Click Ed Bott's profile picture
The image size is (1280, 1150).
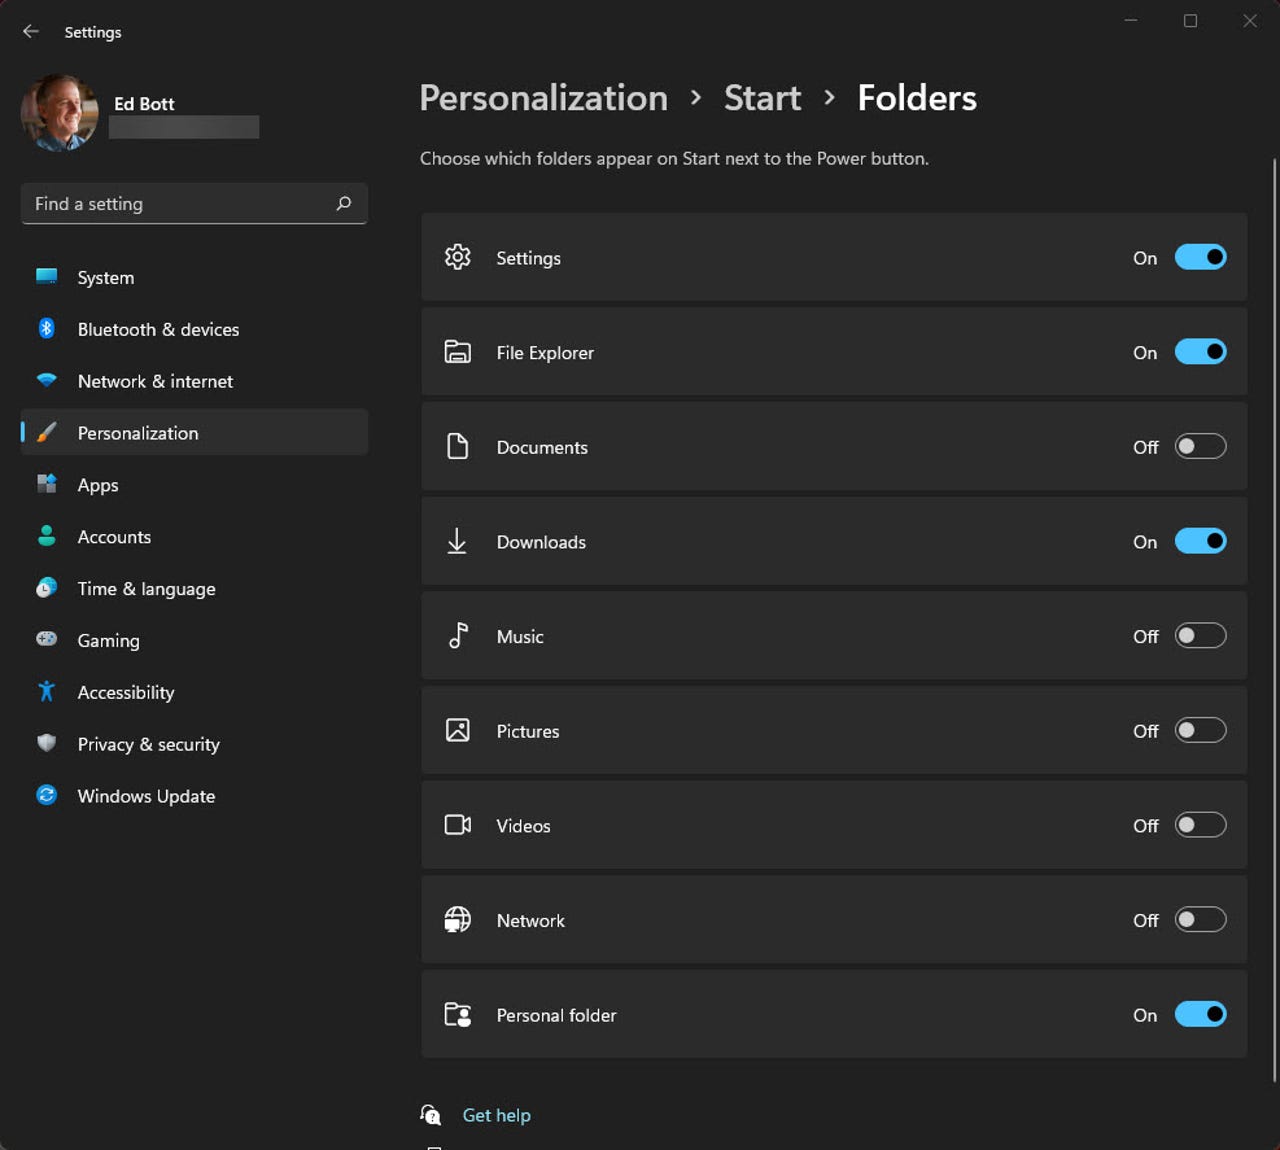60,113
